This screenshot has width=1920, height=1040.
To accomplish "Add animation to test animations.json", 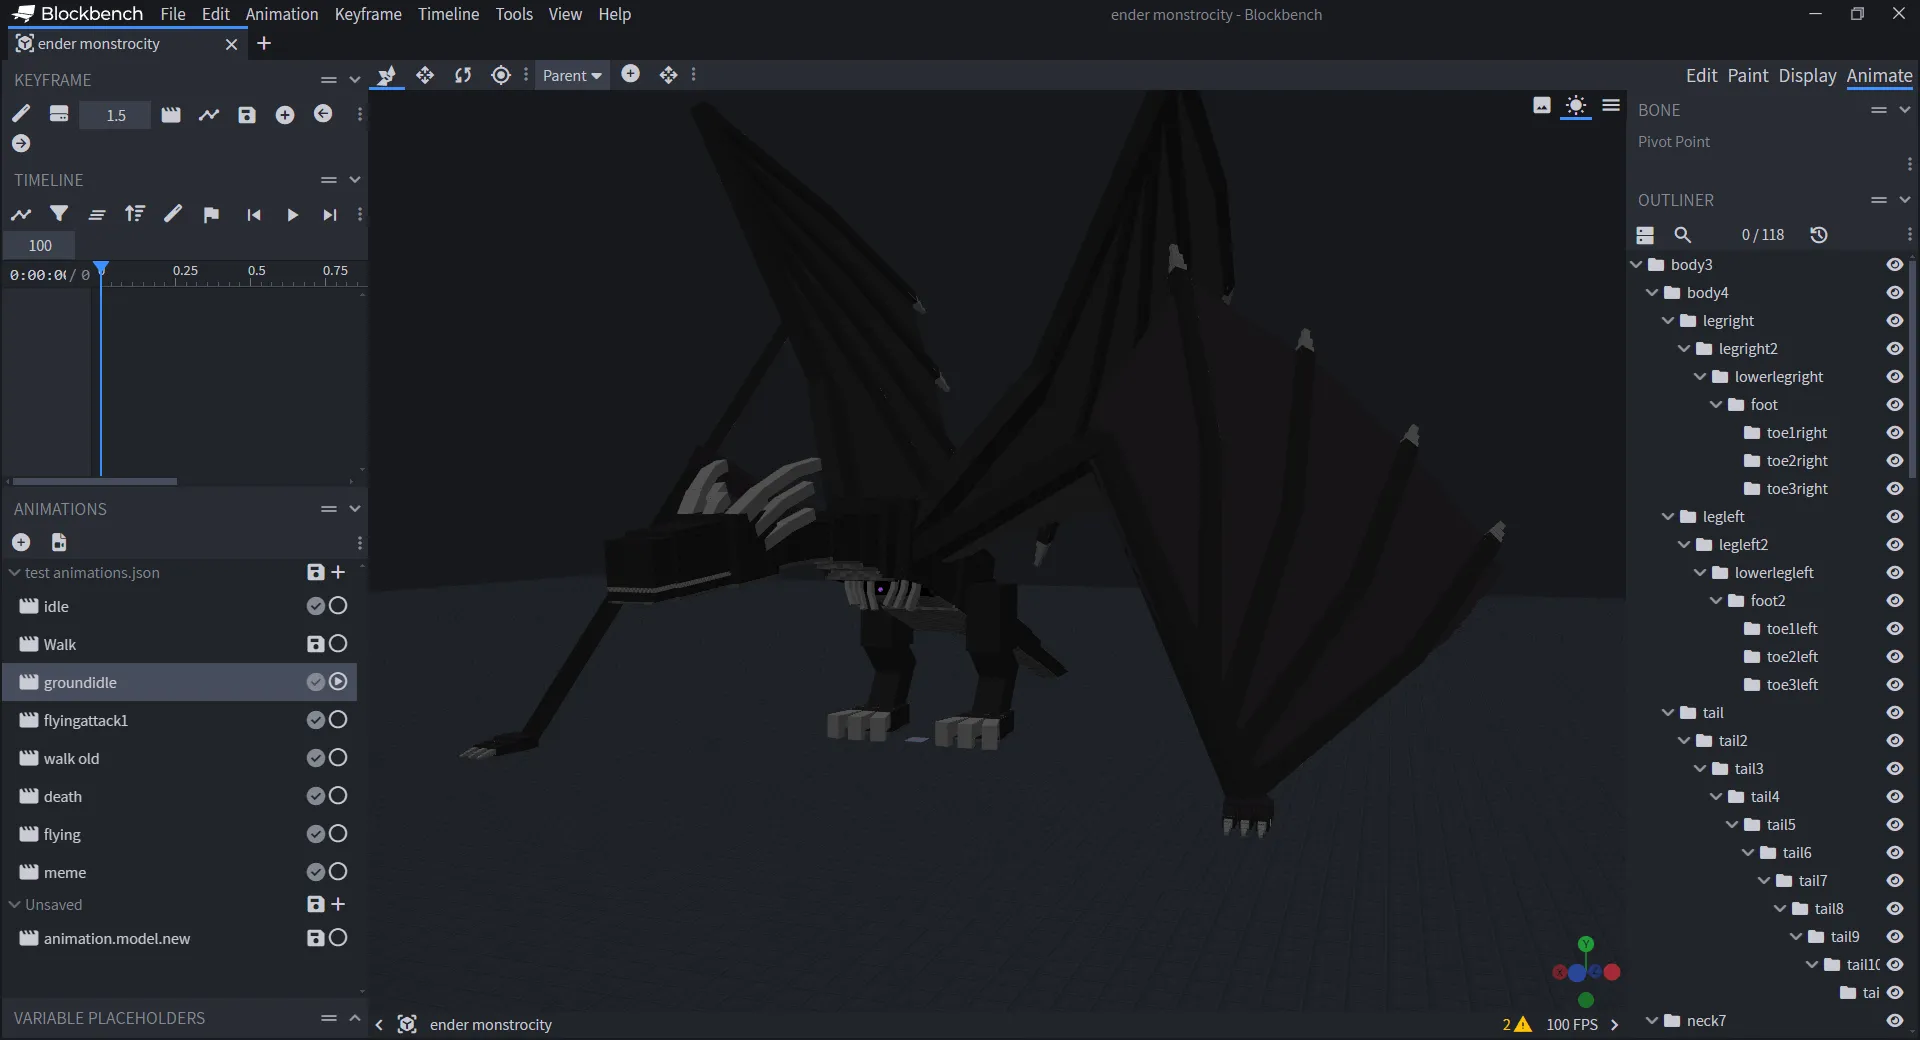I will tap(338, 572).
